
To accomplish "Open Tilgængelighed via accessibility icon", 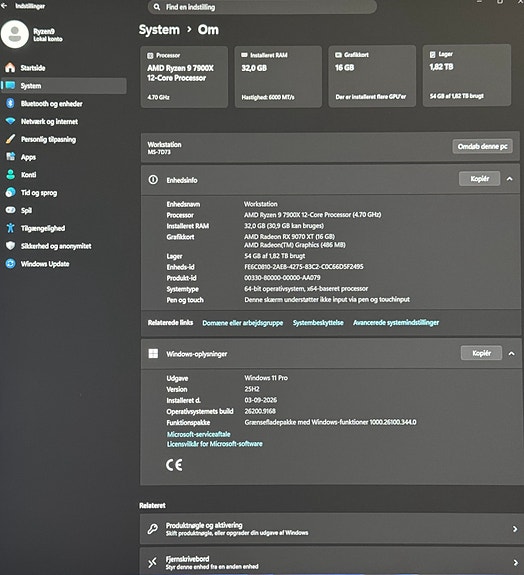I will click(10, 228).
